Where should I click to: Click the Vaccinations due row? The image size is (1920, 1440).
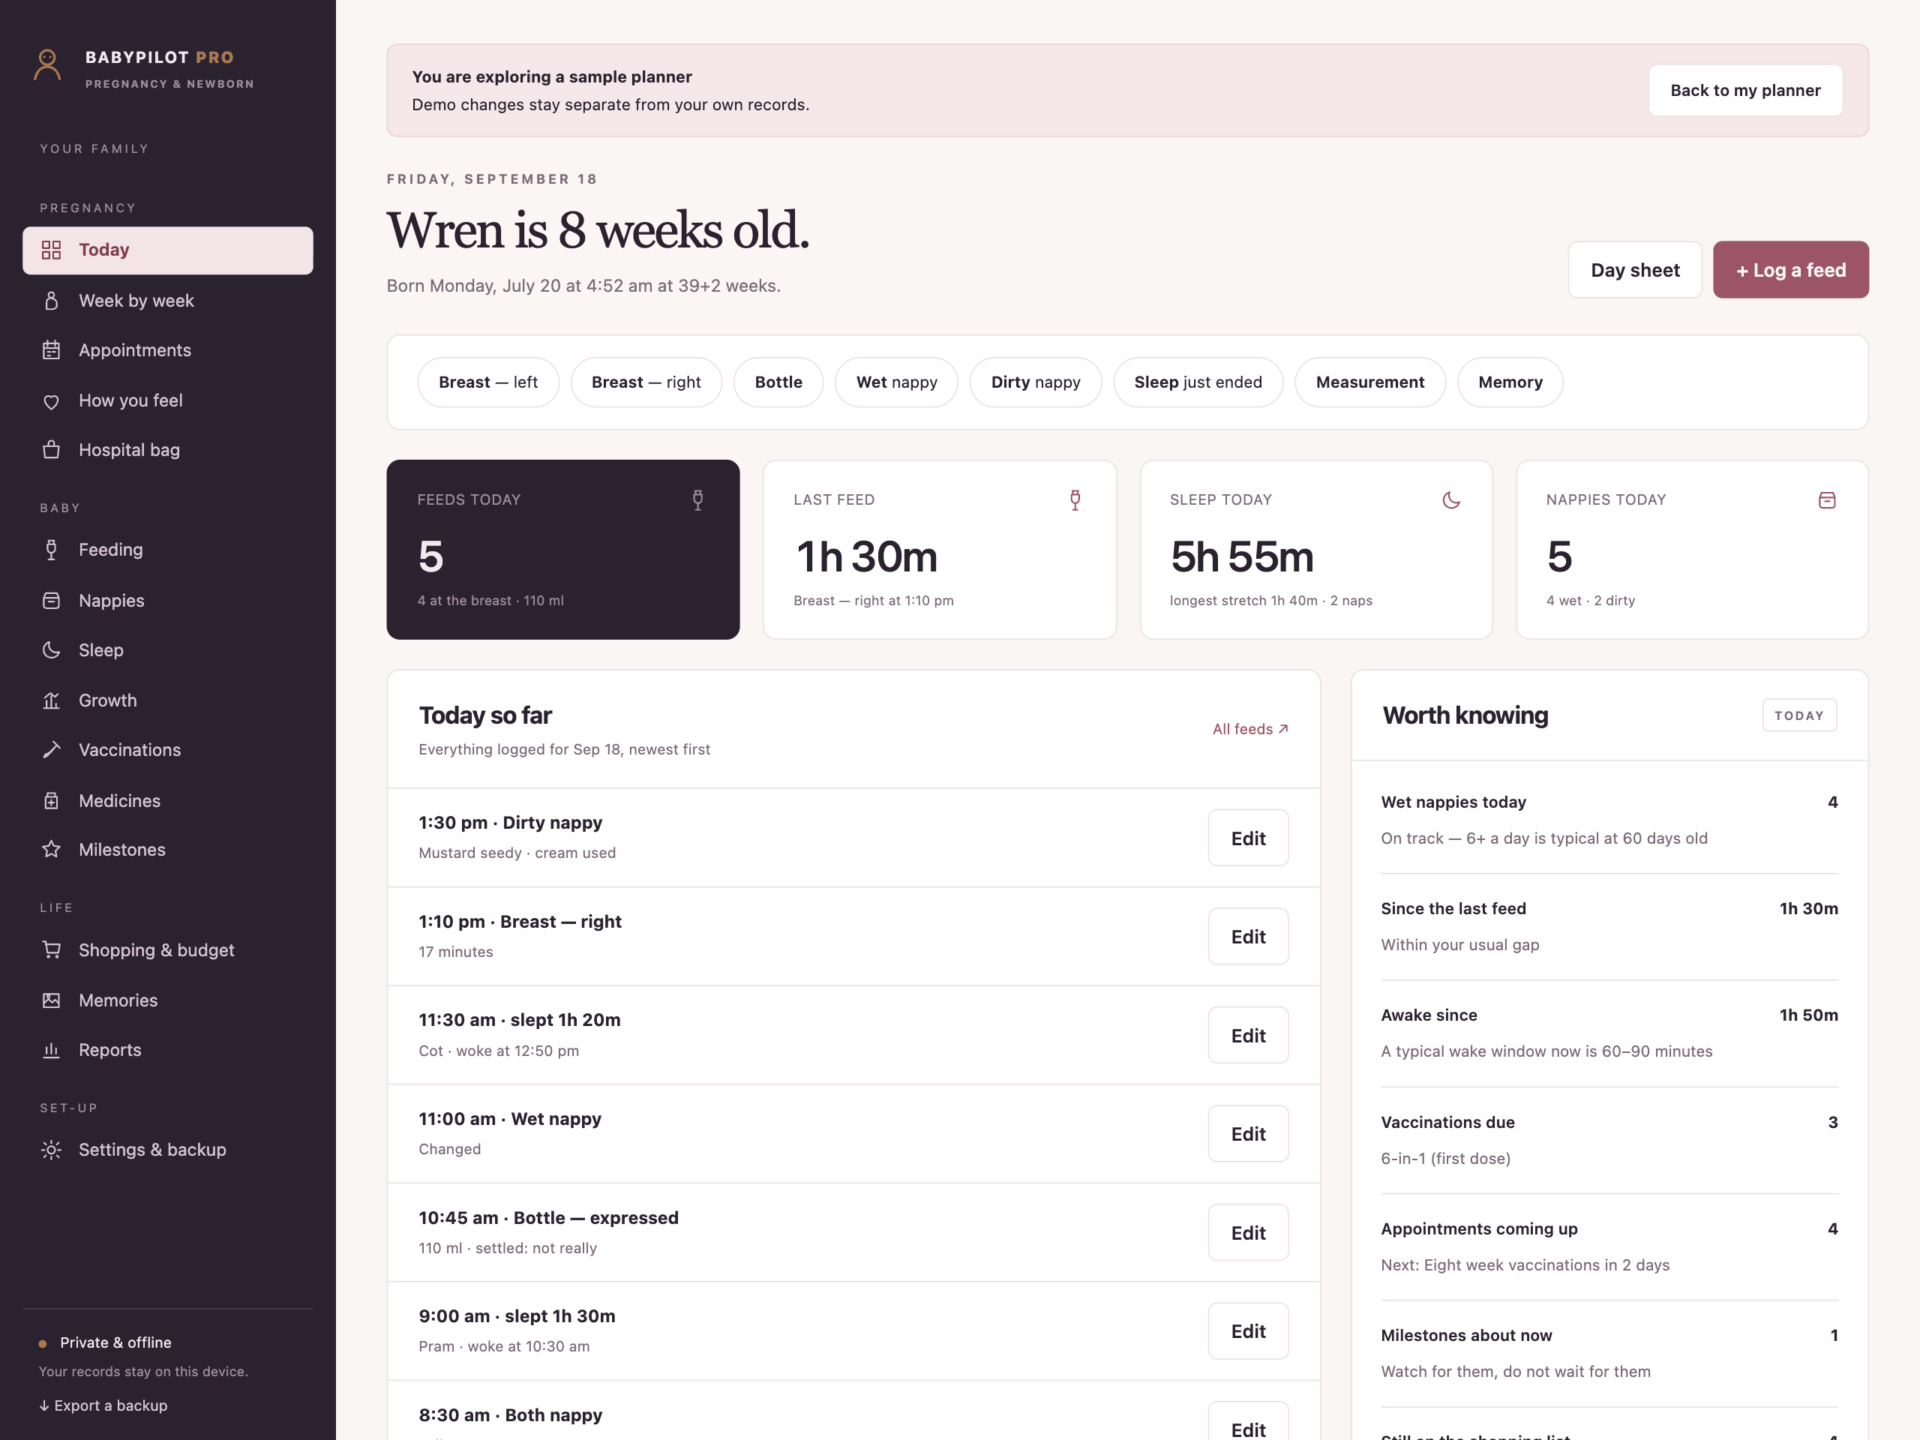pos(1609,1140)
